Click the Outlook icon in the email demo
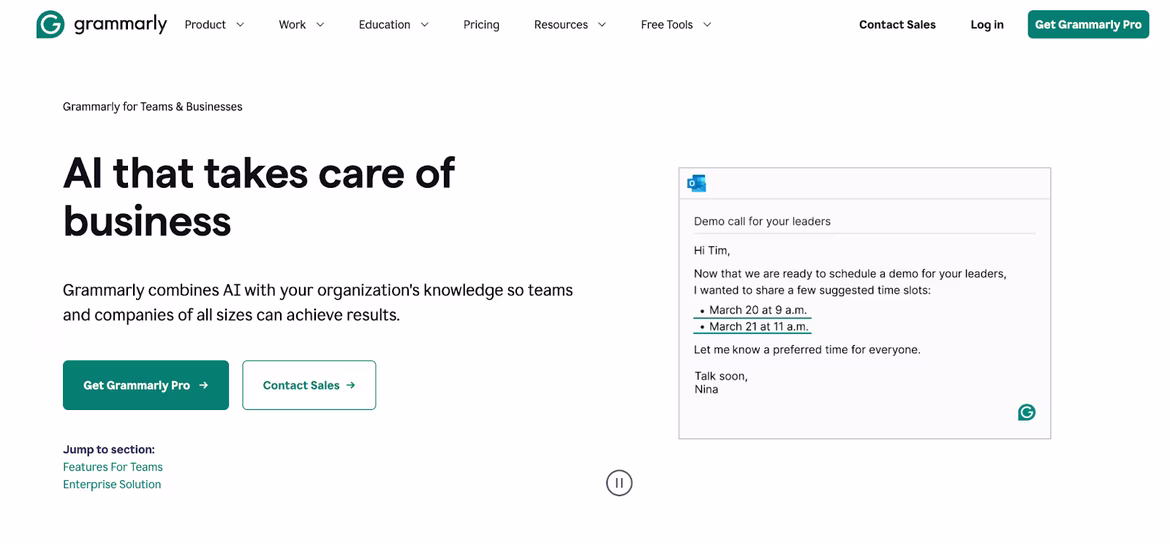 coord(697,183)
